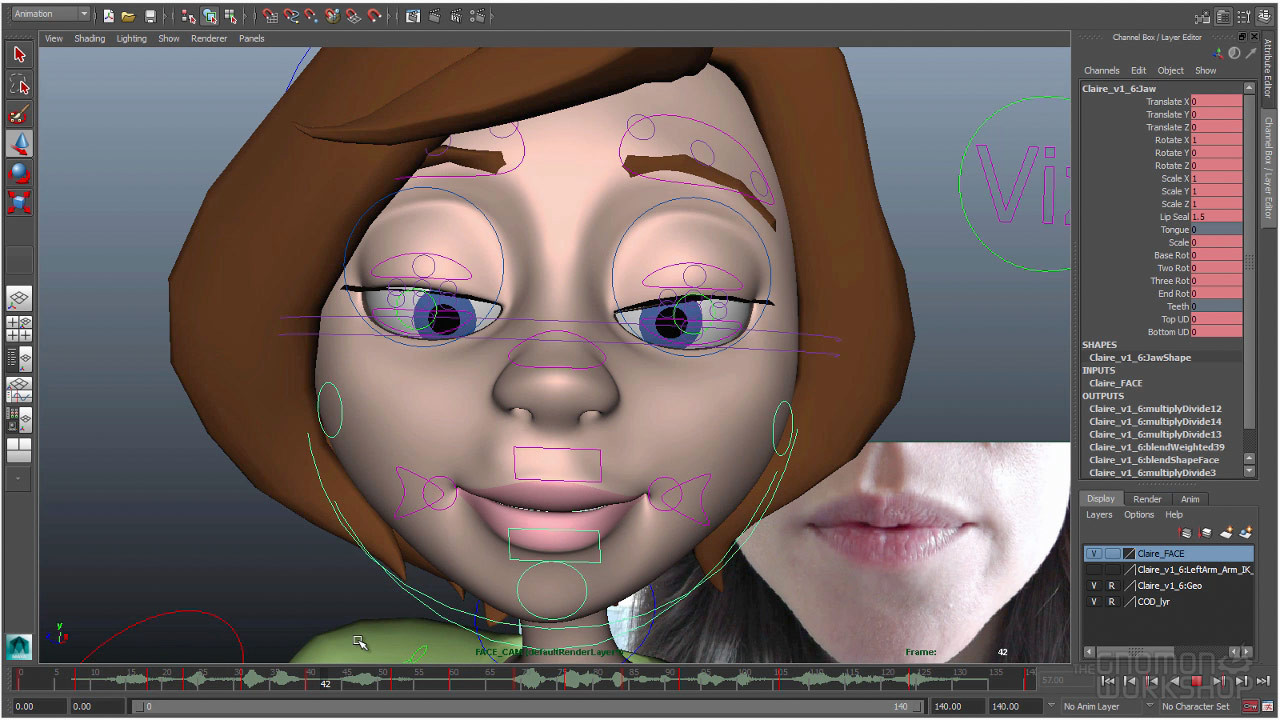
Task: Pick the Scale tool cube icon
Action: (x=19, y=202)
